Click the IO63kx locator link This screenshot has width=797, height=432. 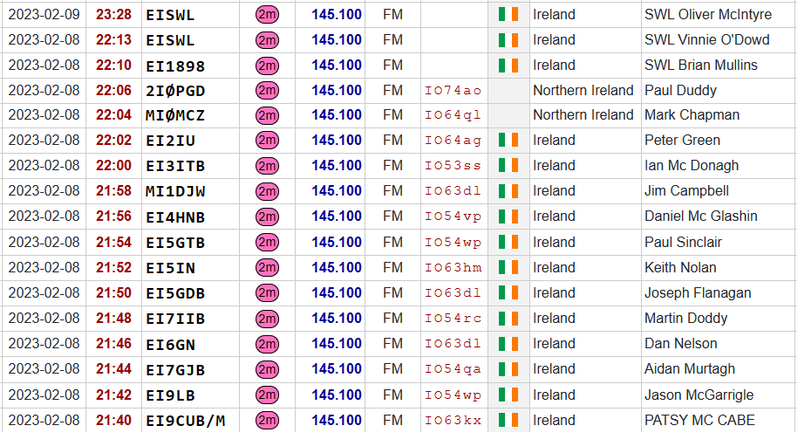453,420
